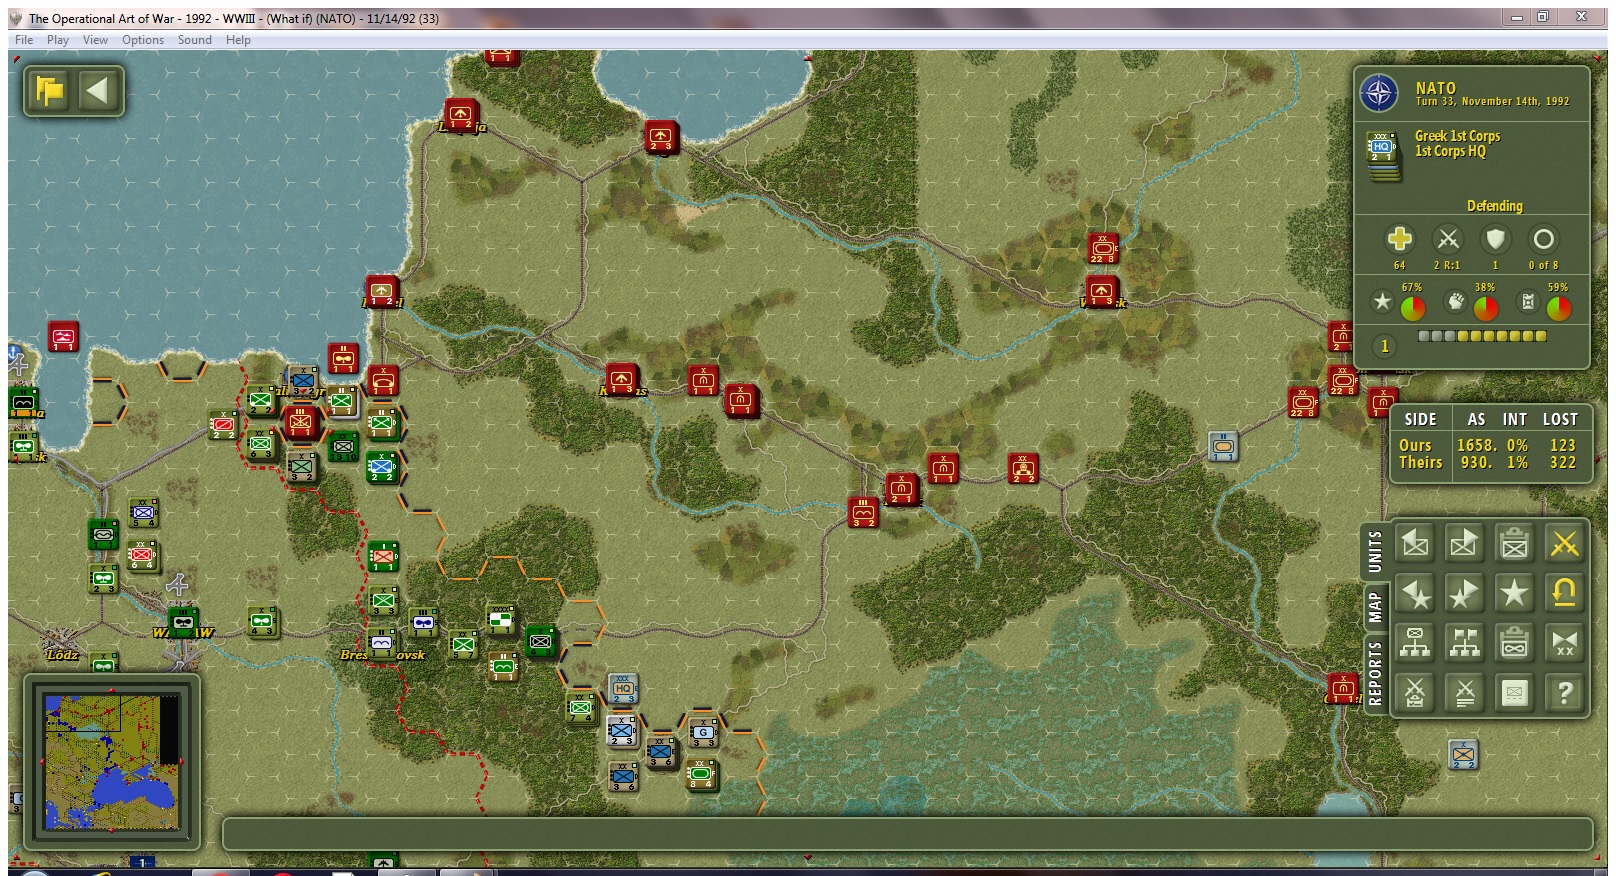This screenshot has height=876, width=1616.
Task: Click the circled number 1 indicator
Action: [1384, 346]
